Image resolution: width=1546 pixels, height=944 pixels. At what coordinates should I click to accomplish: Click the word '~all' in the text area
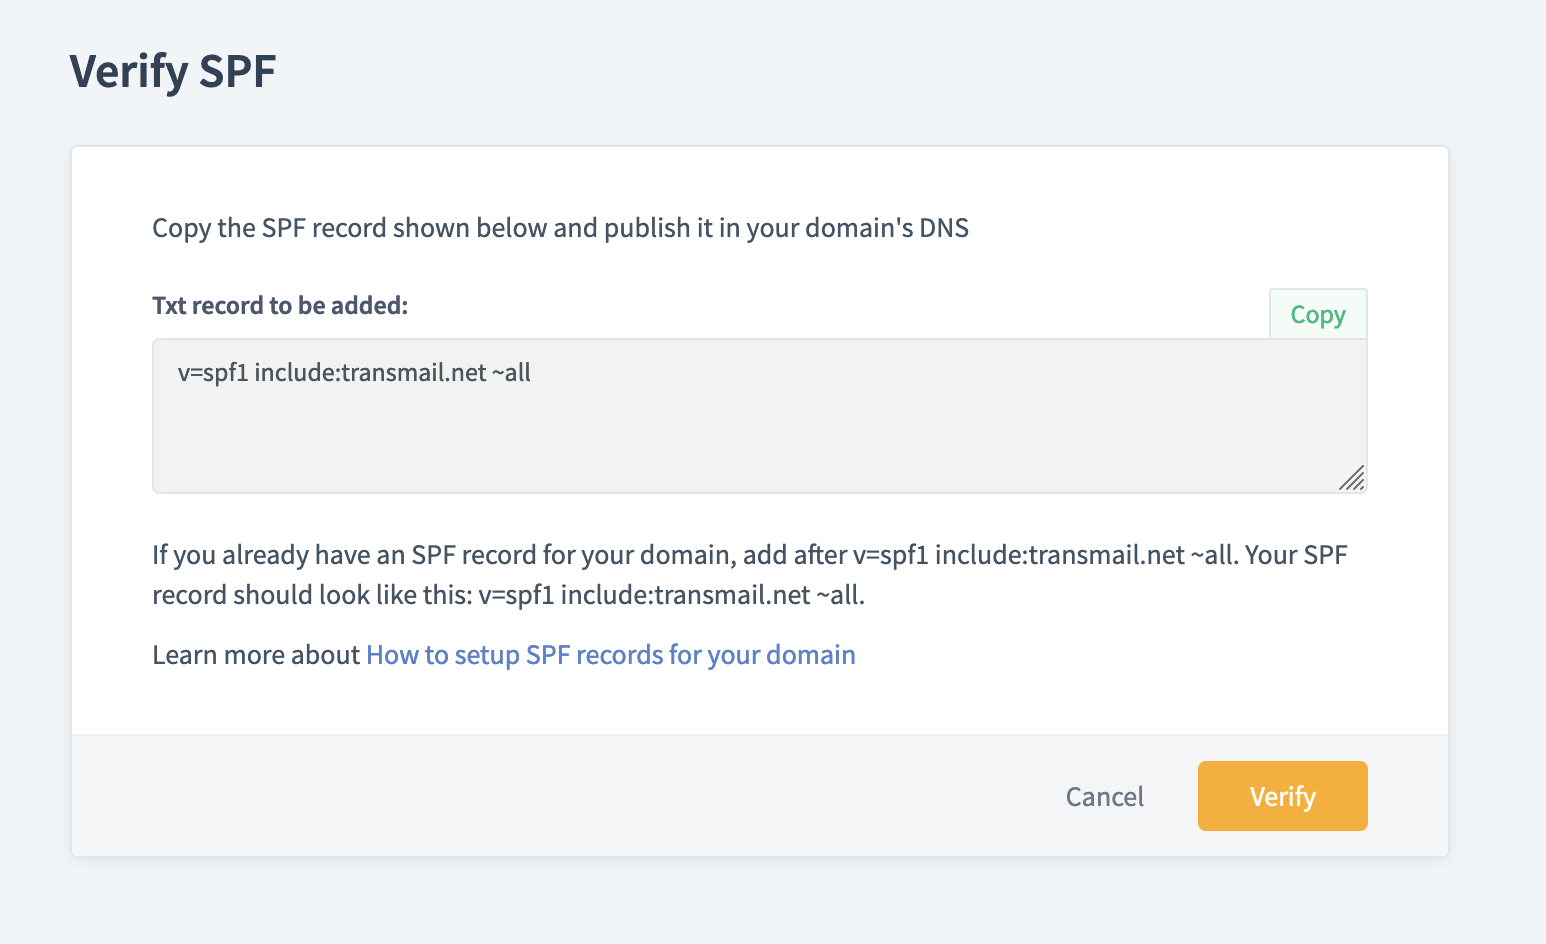click(x=511, y=373)
